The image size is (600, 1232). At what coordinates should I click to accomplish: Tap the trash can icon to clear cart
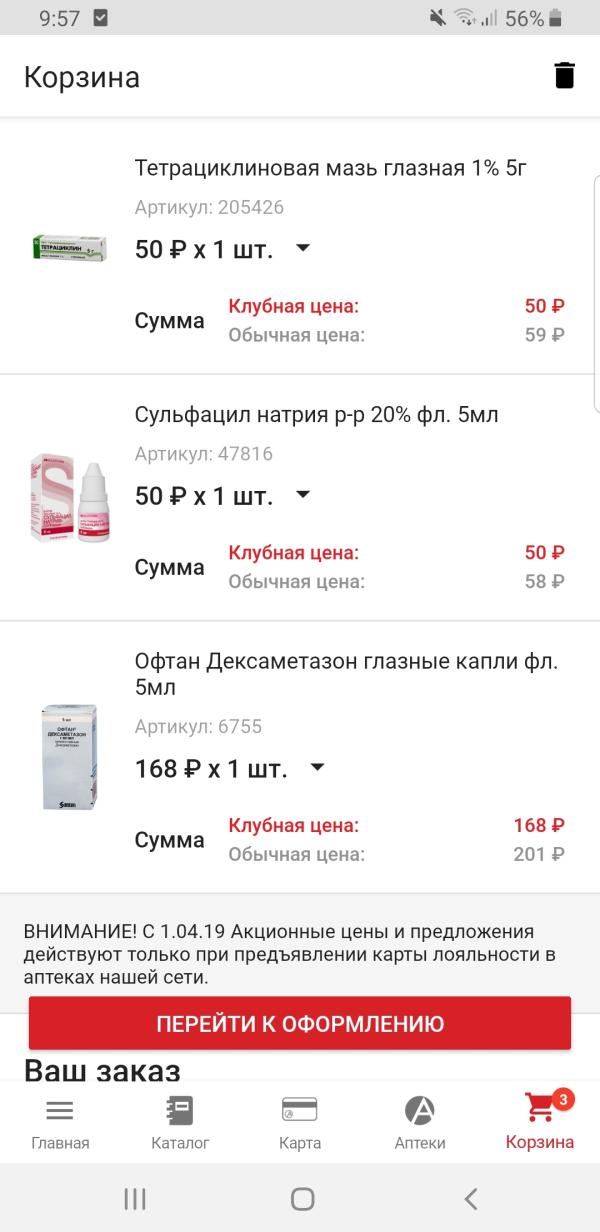click(x=565, y=76)
